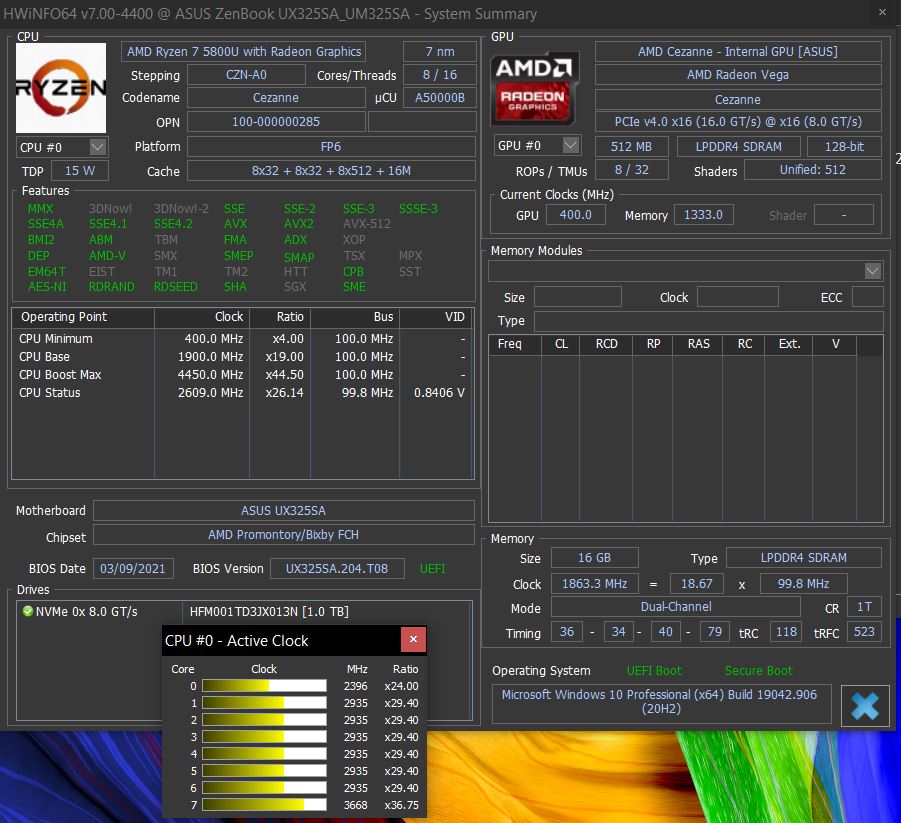Image resolution: width=901 pixels, height=823 pixels.
Task: Click the AMD Radeon Vega field
Action: pyautogui.click(x=738, y=75)
